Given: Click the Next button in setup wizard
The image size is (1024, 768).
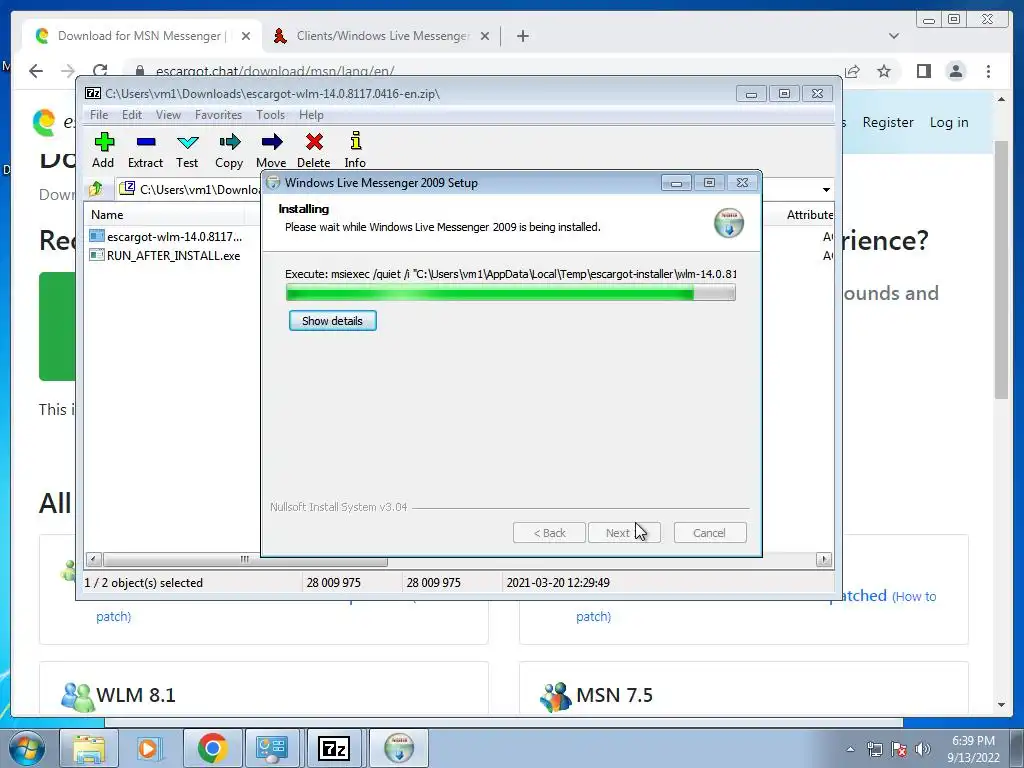Looking at the screenshot, I should [624, 533].
